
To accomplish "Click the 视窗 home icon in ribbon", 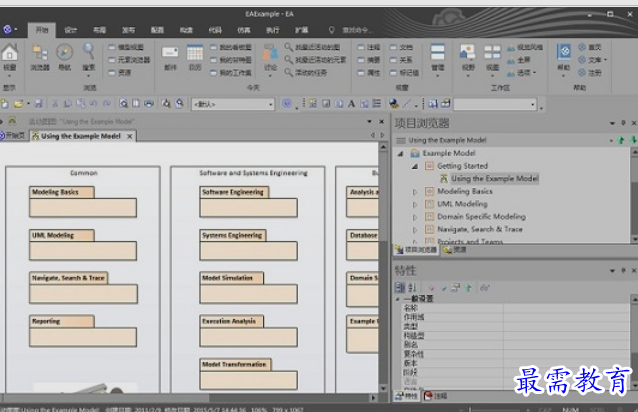I will click(10, 53).
